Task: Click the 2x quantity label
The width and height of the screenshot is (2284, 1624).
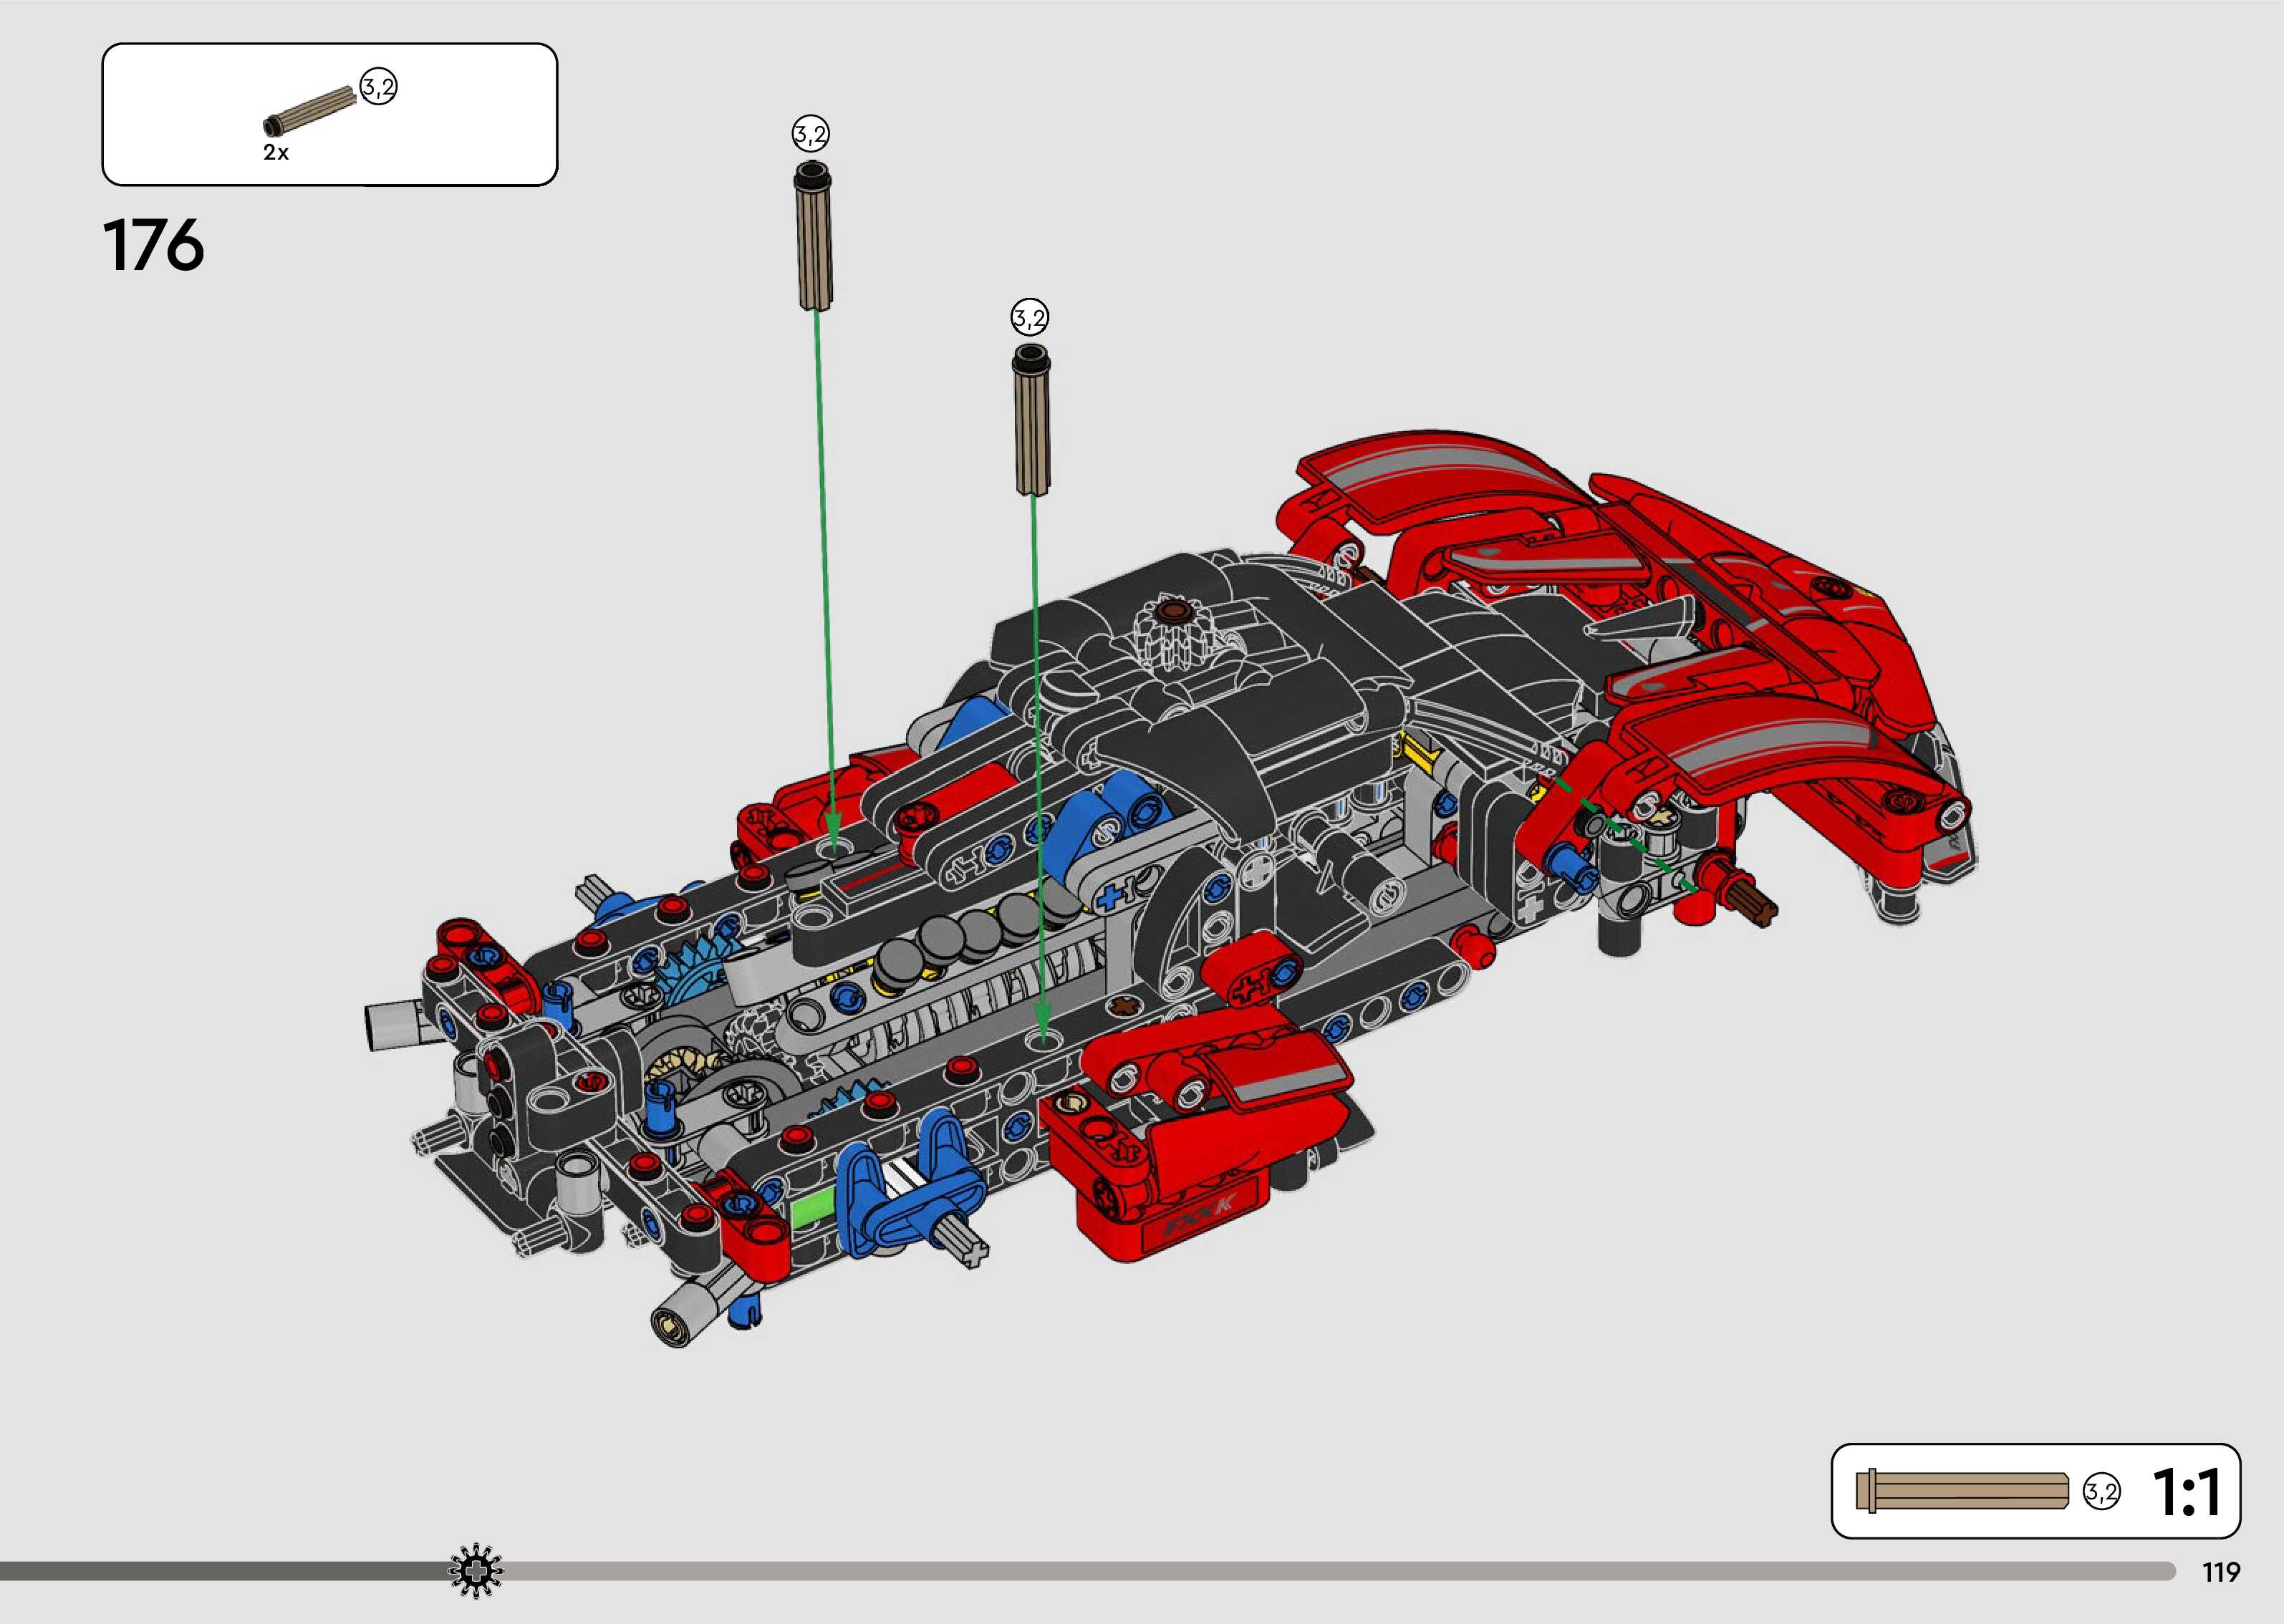Action: coord(276,153)
